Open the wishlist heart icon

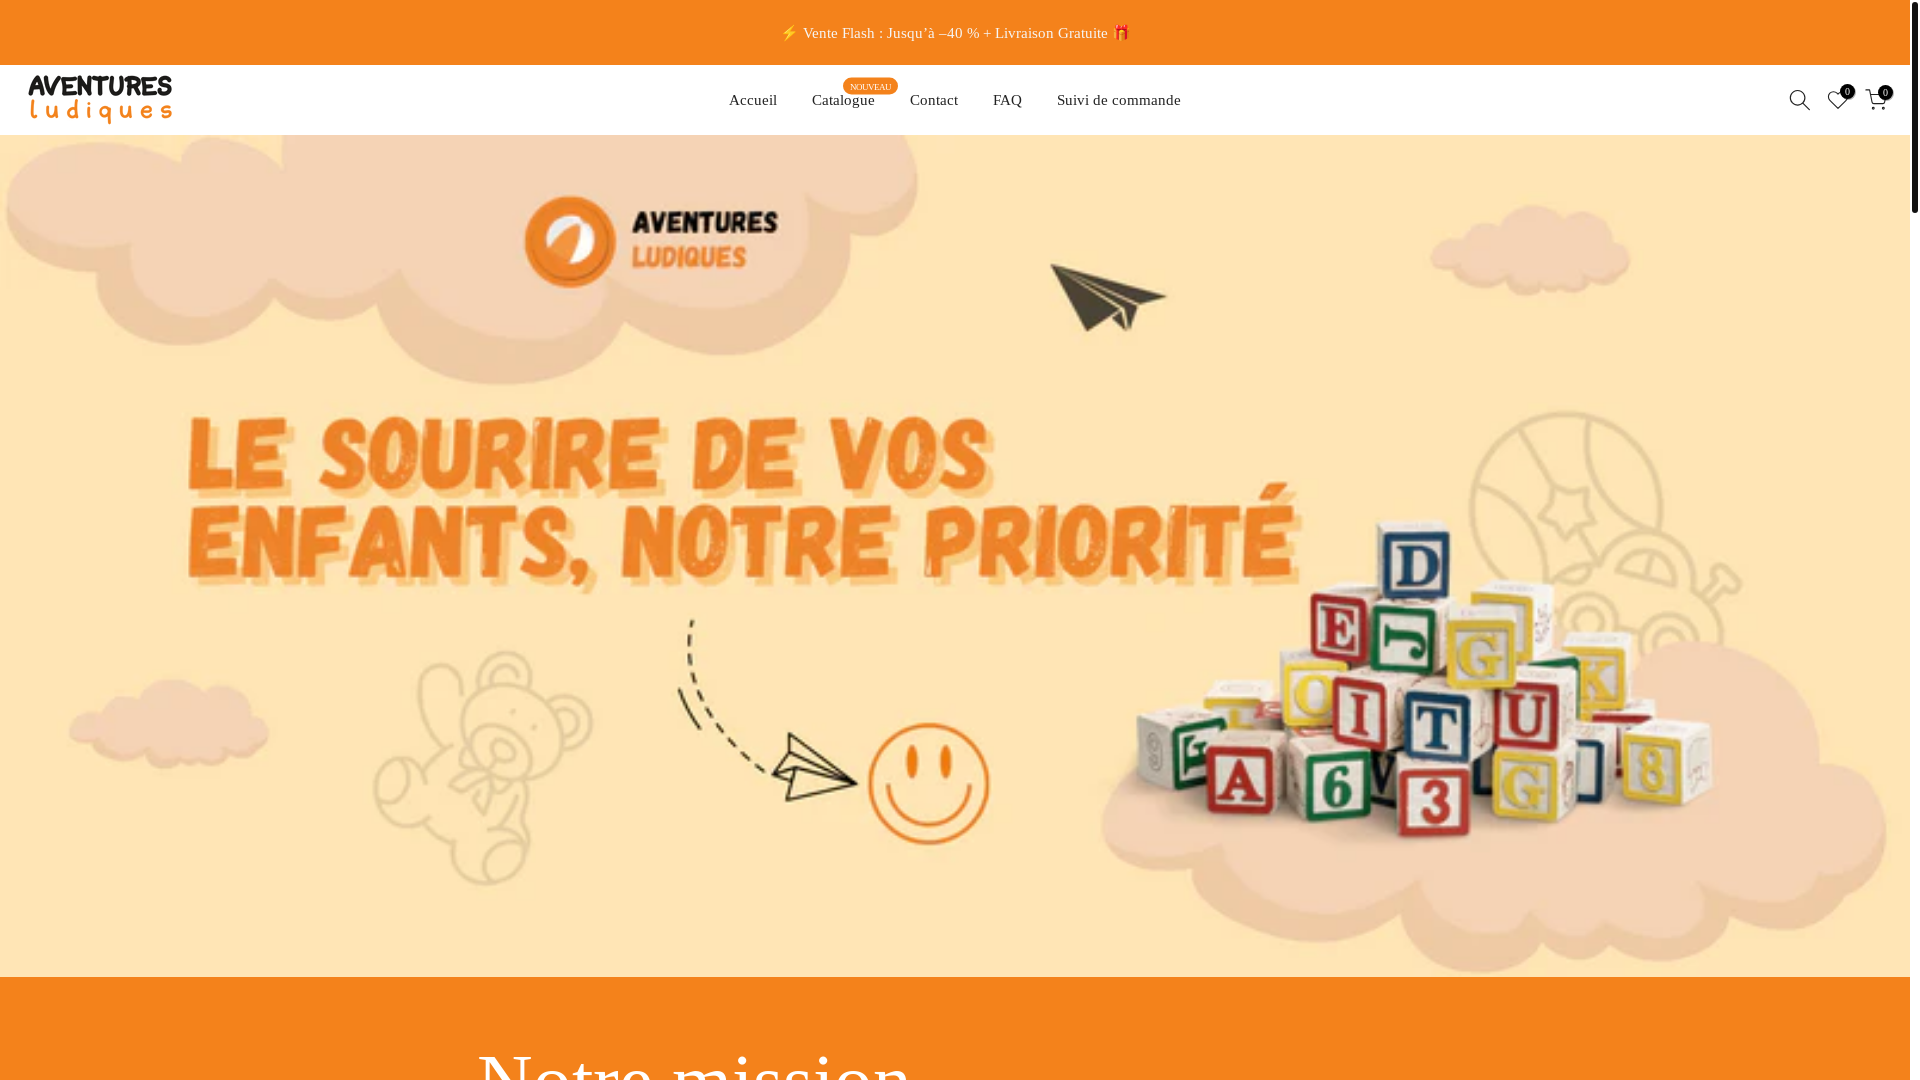(x=1838, y=99)
